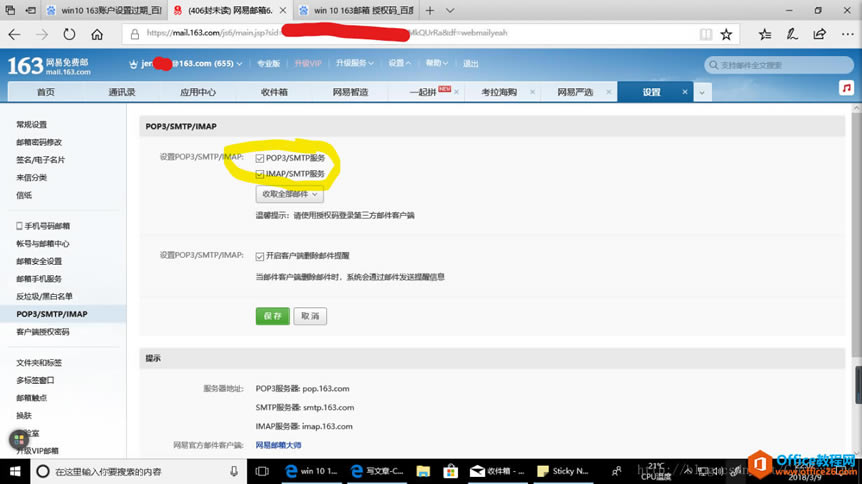The width and height of the screenshot is (862, 484).
Task: Click the 退出 logout link
Action: 471,64
